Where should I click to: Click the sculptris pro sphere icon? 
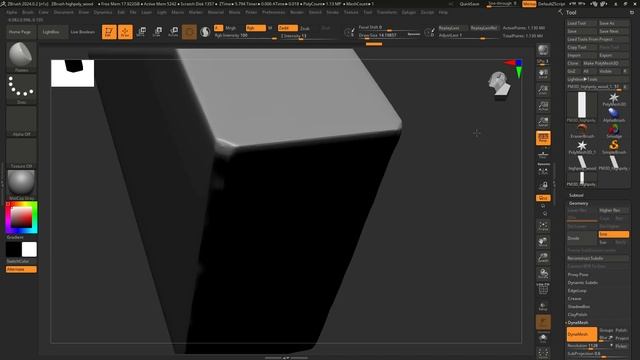pyautogui.click(x=205, y=32)
